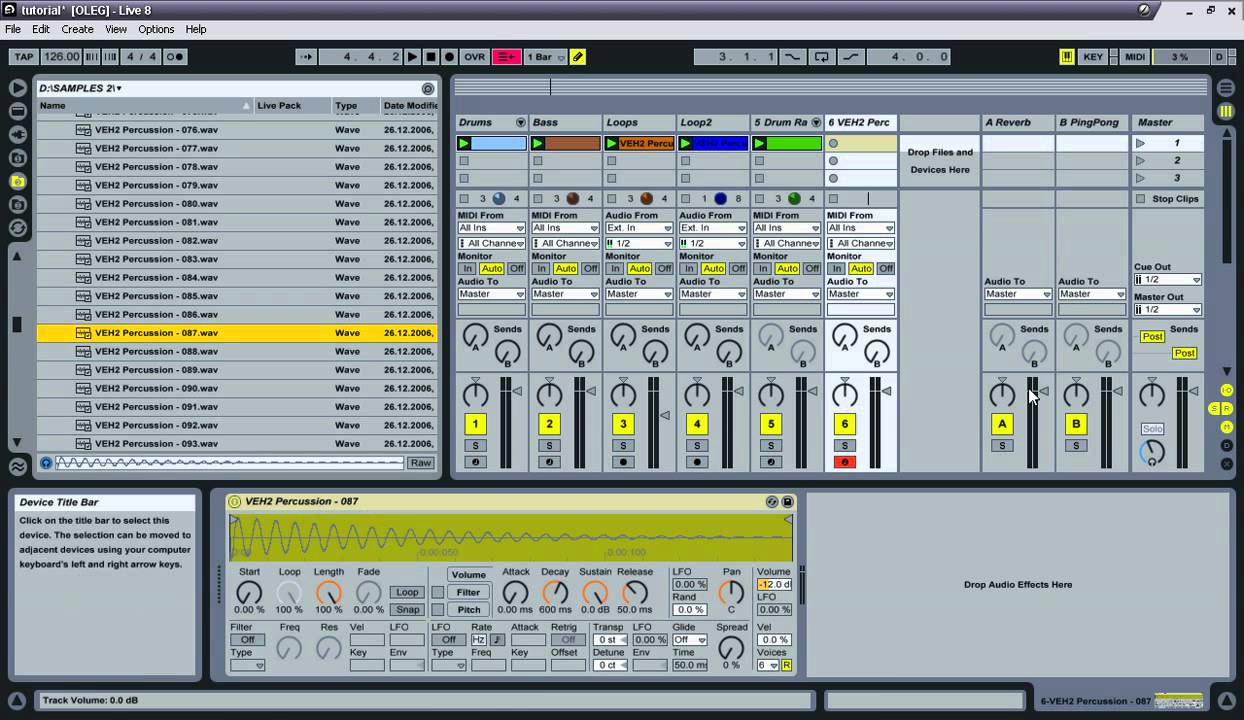Toggle the Master Solo cue button
The height and width of the screenshot is (720, 1244).
pos(1152,429)
